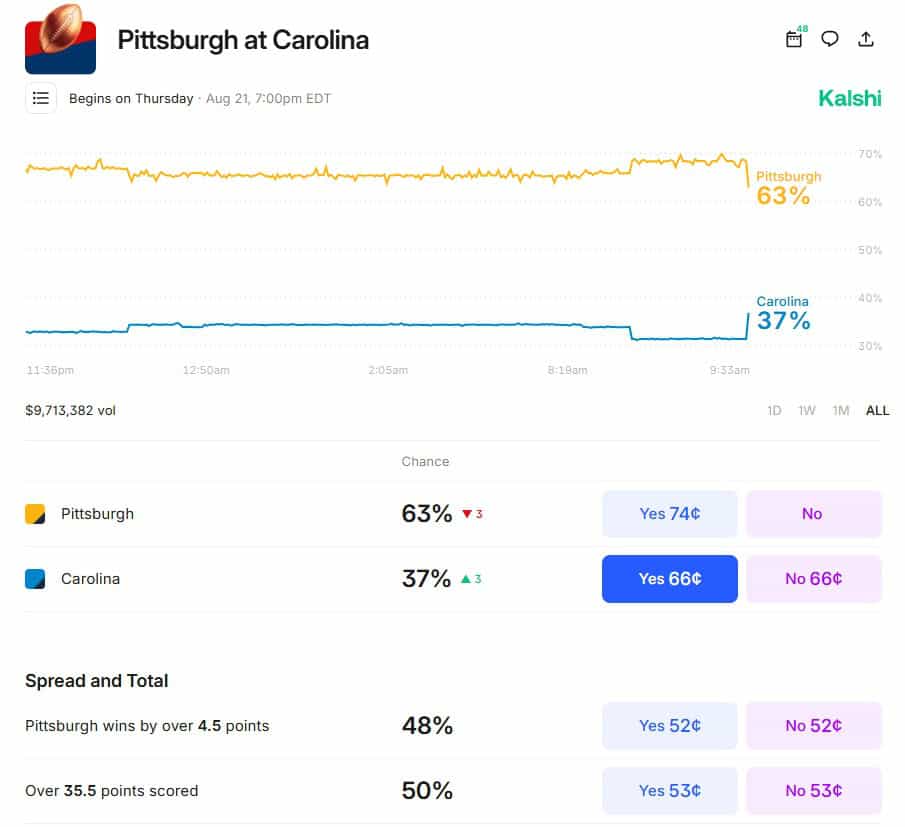This screenshot has width=905, height=827.
Task: Click the Pittsburgh yellow team color icon
Action: coord(35,514)
